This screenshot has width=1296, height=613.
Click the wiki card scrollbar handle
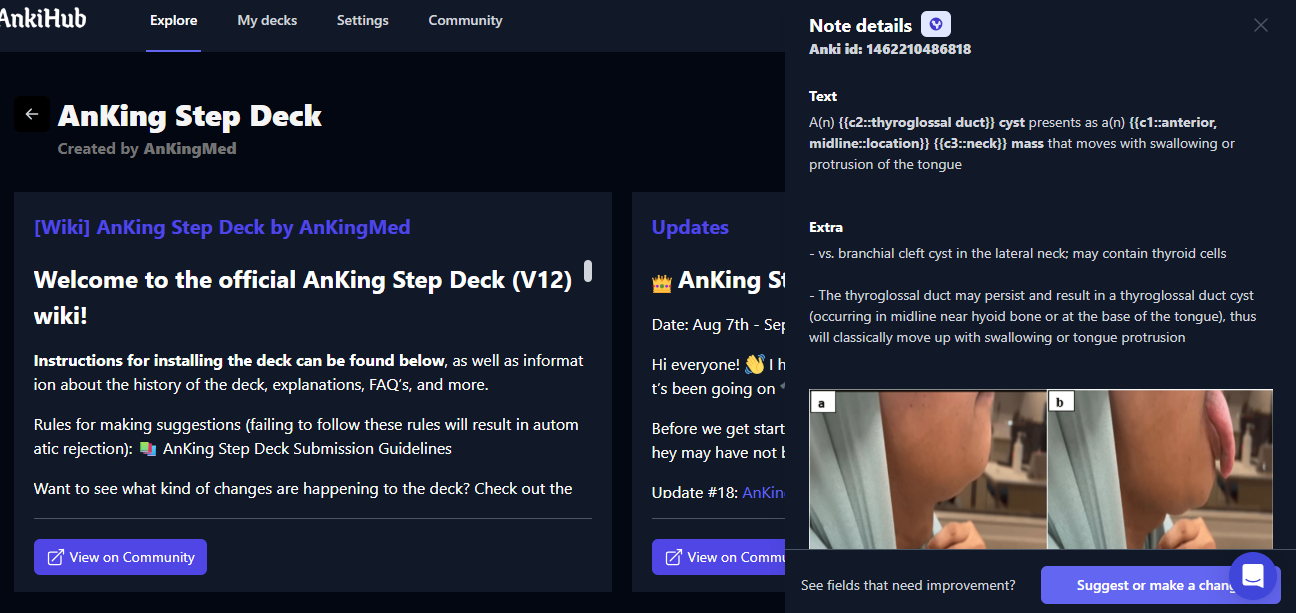(588, 271)
